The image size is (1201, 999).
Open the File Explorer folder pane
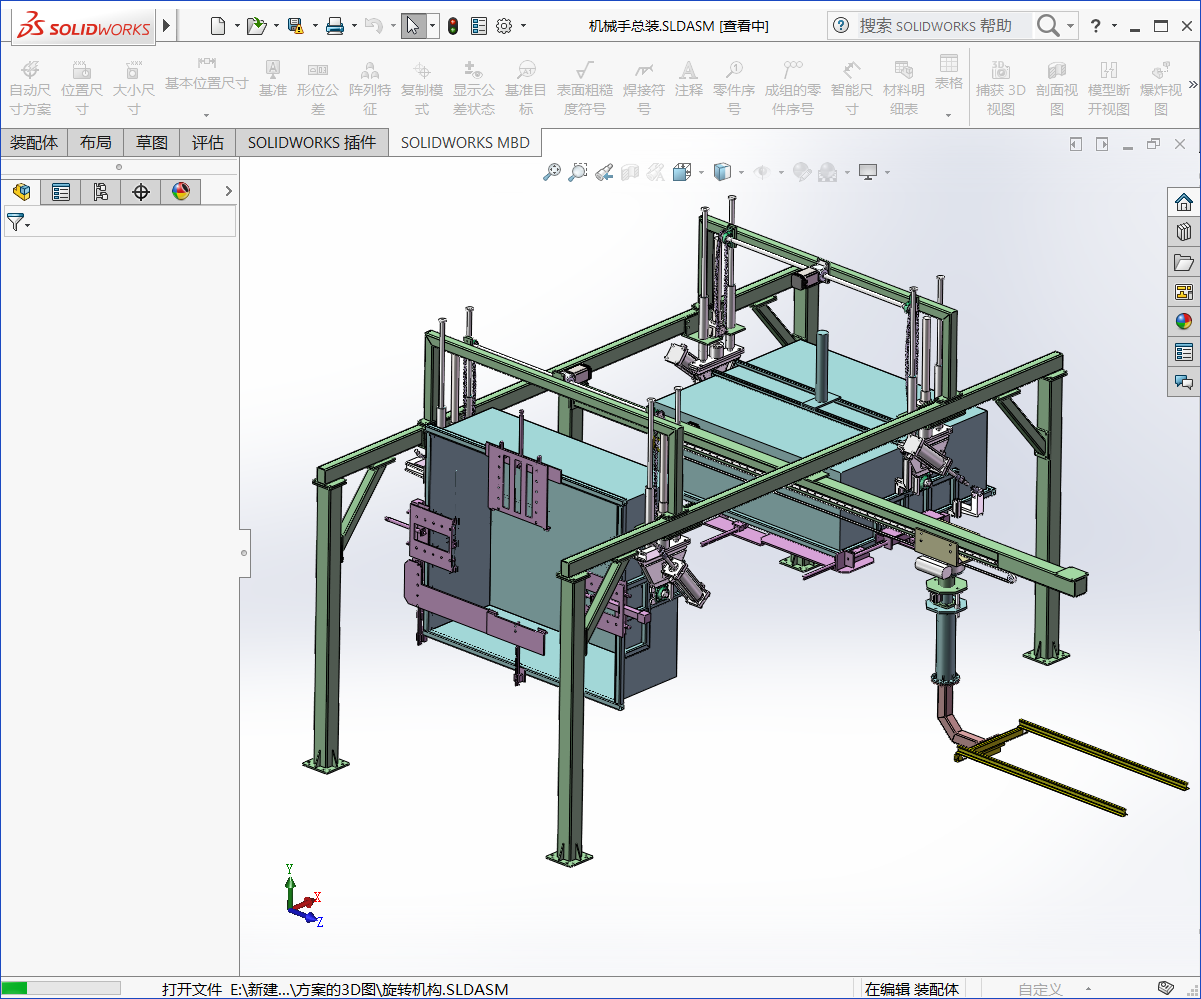1184,262
